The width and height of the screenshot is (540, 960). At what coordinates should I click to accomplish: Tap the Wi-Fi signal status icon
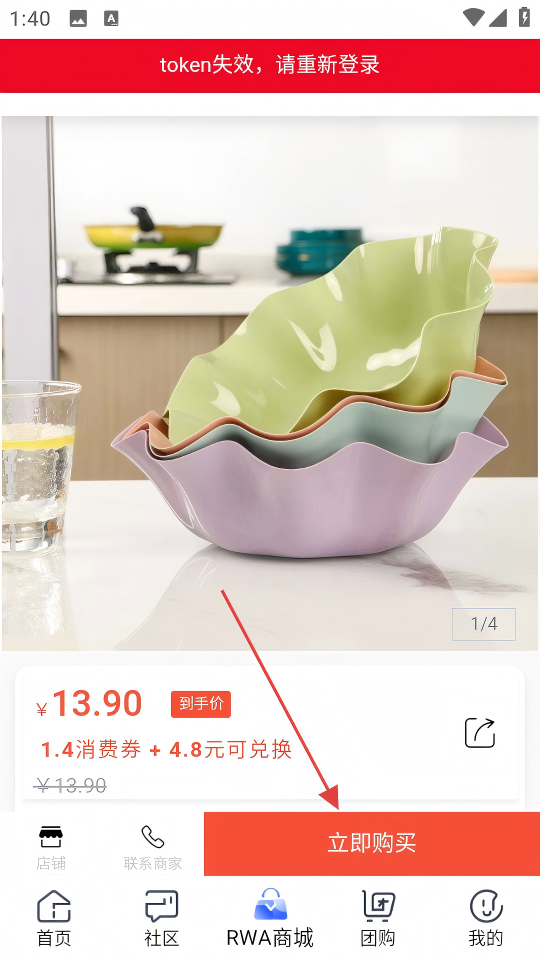473,17
